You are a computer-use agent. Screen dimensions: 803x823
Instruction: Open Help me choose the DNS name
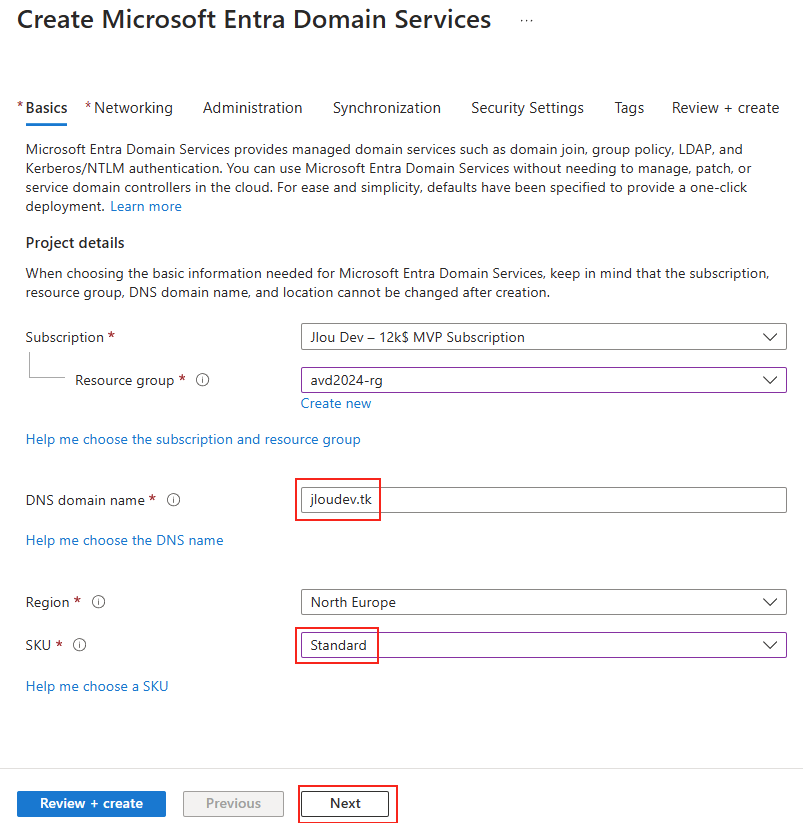point(124,541)
